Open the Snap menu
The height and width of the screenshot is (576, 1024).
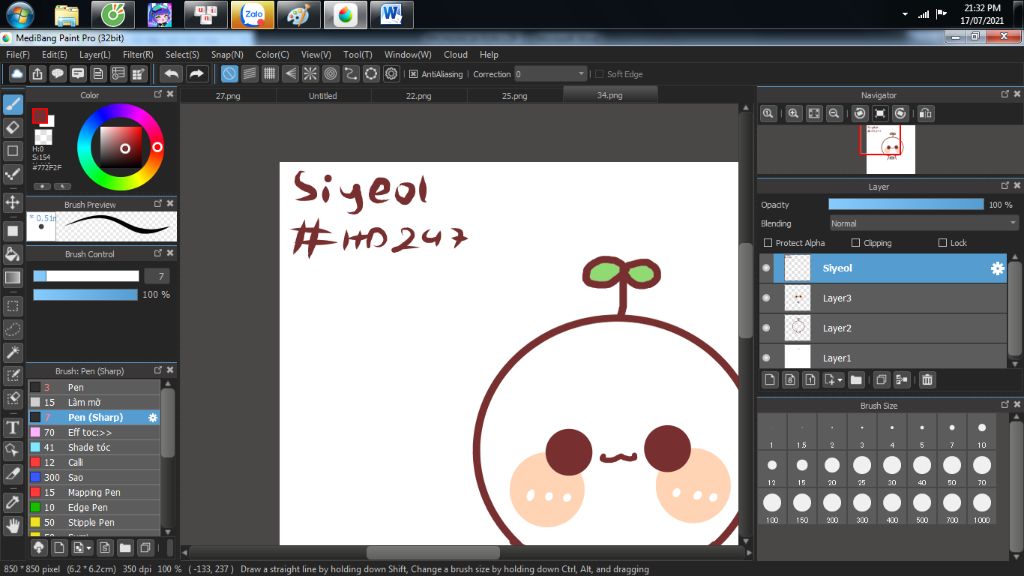(227, 55)
